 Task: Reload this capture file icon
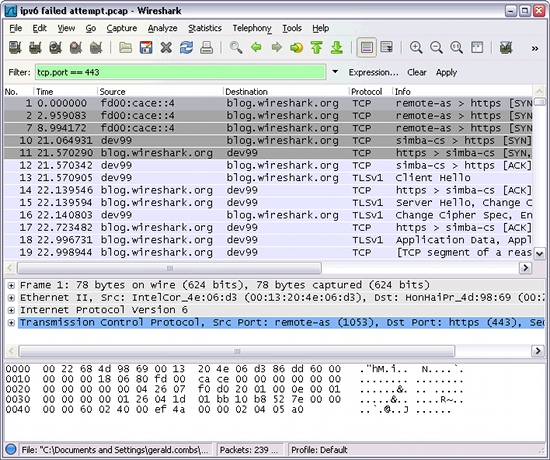[x=186, y=47]
